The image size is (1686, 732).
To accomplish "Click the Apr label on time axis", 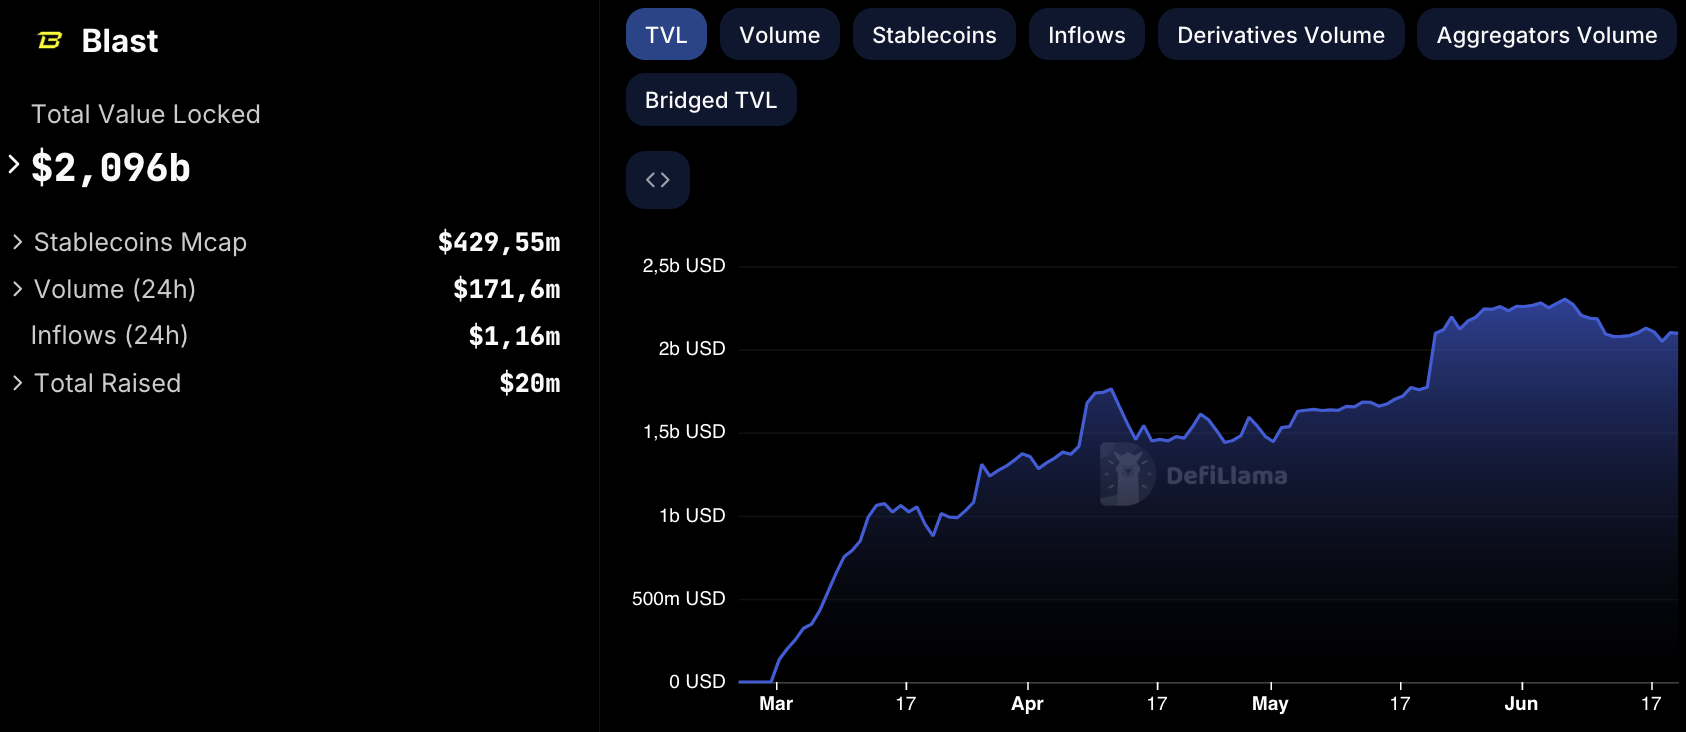I will pos(1027,704).
